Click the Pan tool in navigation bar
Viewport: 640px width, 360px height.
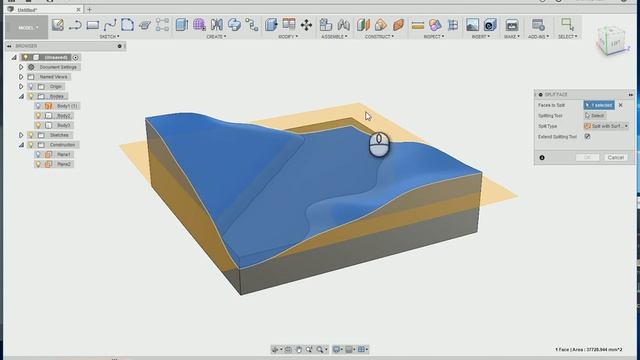299,349
